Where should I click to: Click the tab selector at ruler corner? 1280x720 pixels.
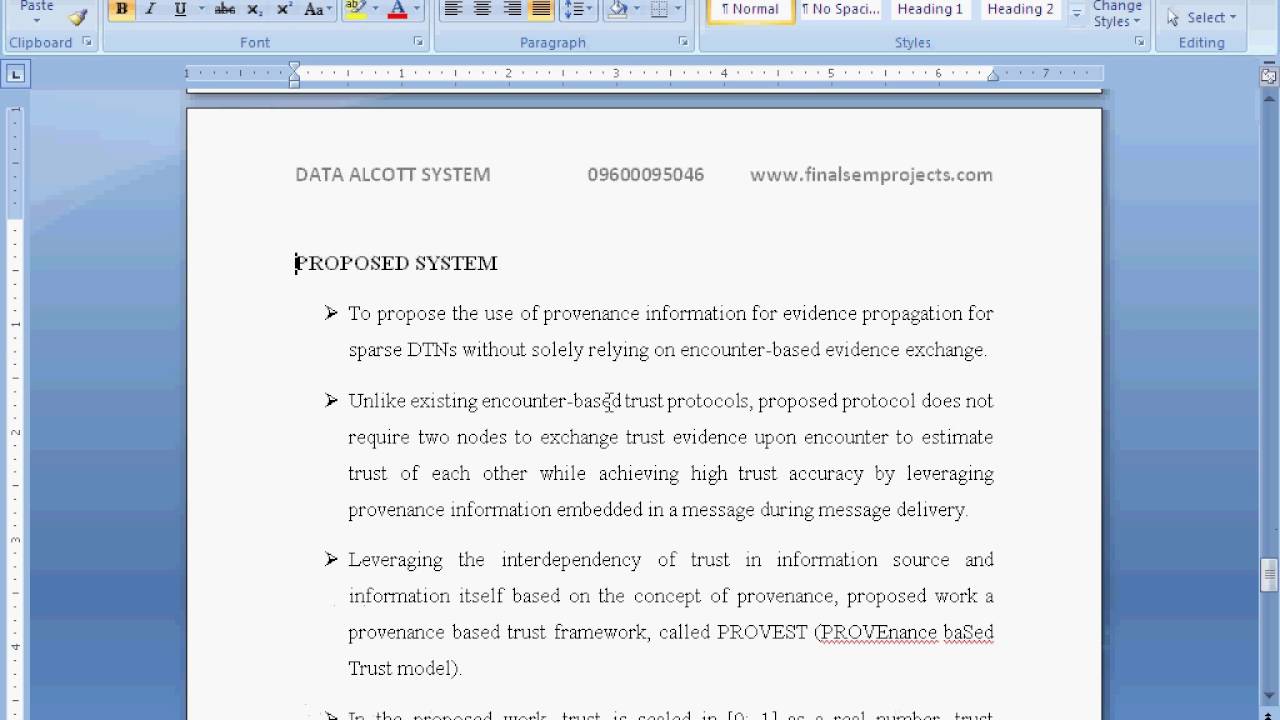tap(16, 73)
